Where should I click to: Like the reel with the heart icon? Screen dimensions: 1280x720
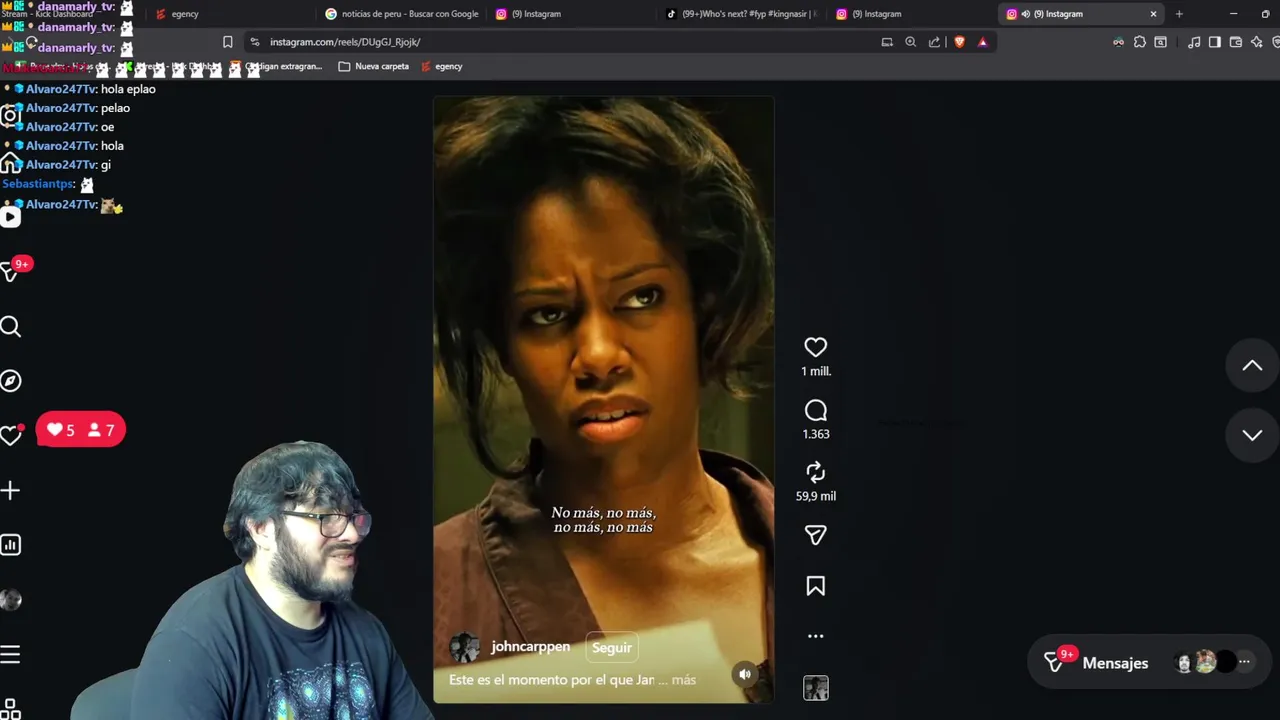[x=815, y=347]
